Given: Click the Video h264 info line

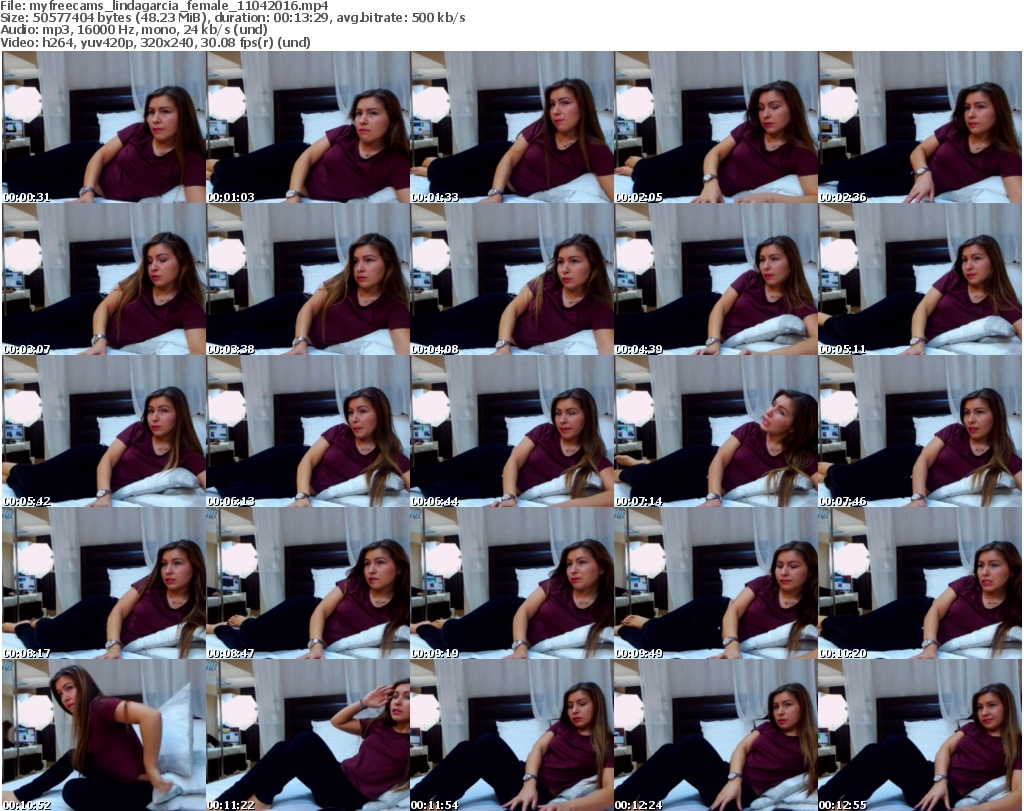Looking at the screenshot, I should pos(155,42).
